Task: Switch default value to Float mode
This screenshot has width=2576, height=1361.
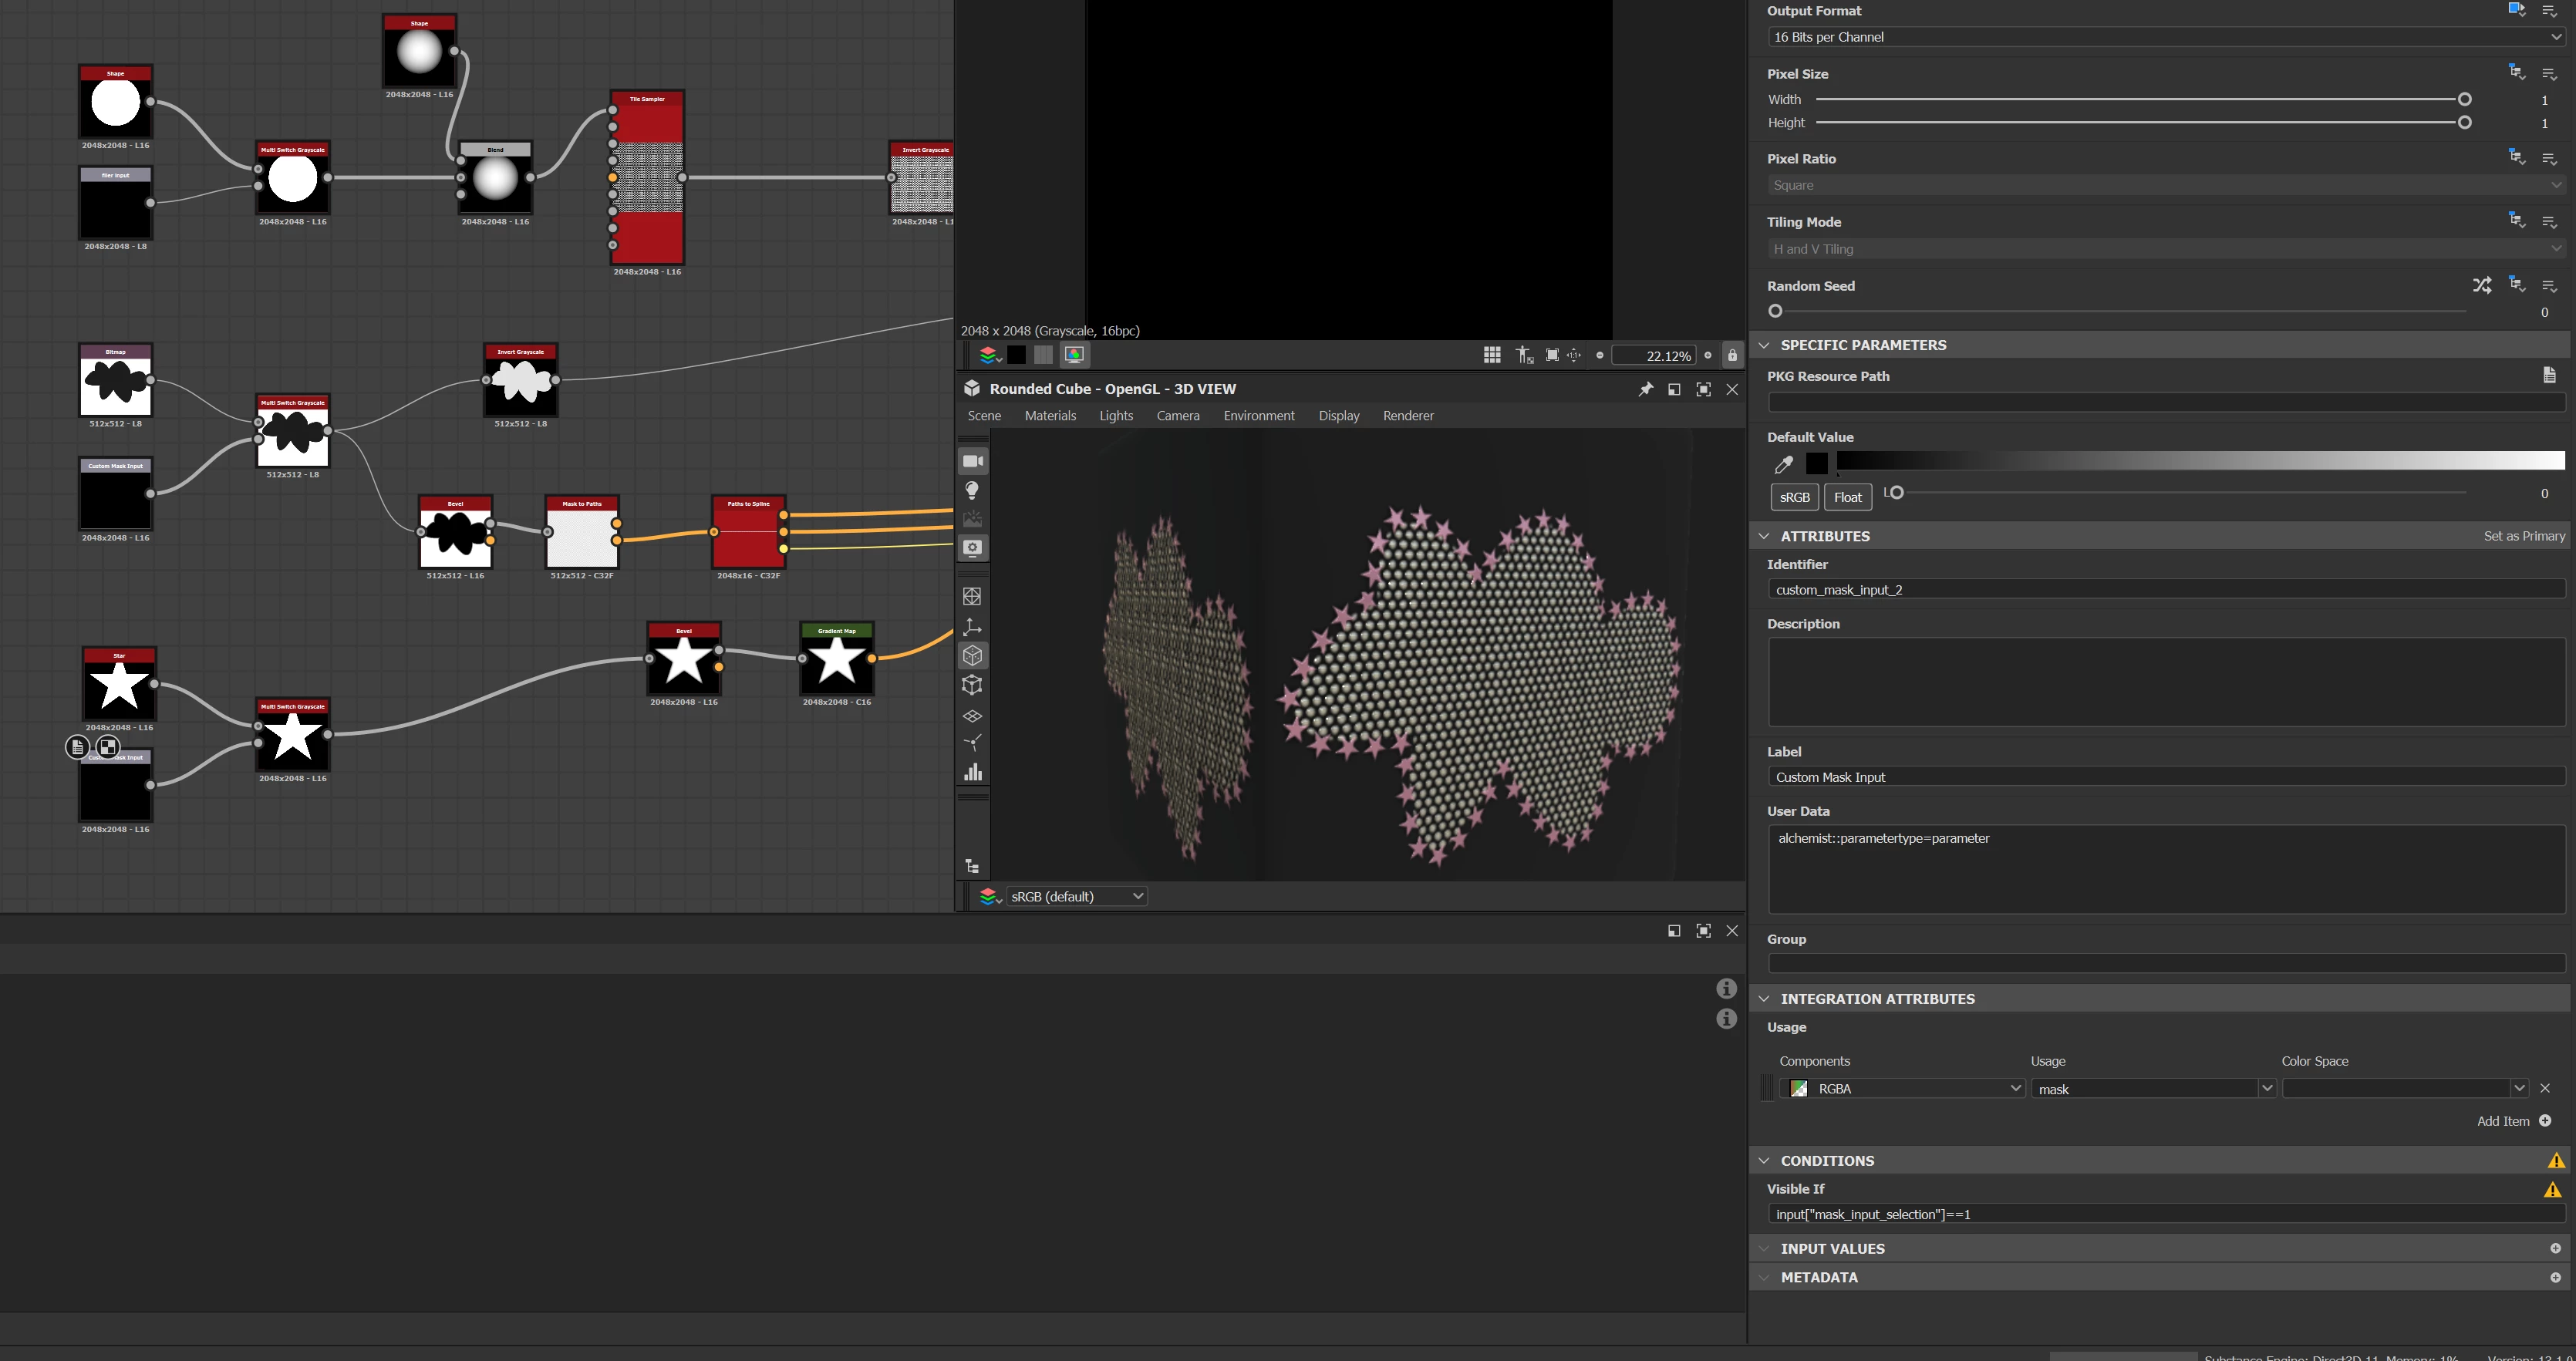Action: pyautogui.click(x=1847, y=497)
